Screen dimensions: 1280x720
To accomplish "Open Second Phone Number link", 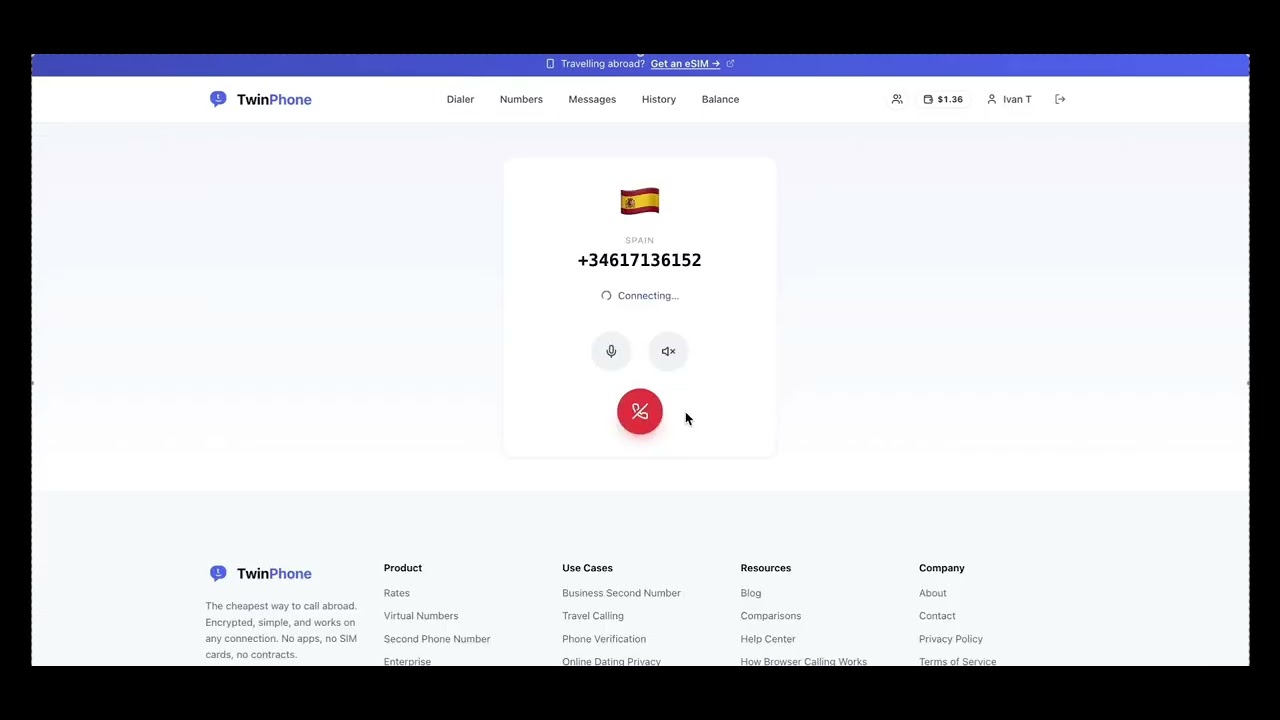I will click(437, 639).
